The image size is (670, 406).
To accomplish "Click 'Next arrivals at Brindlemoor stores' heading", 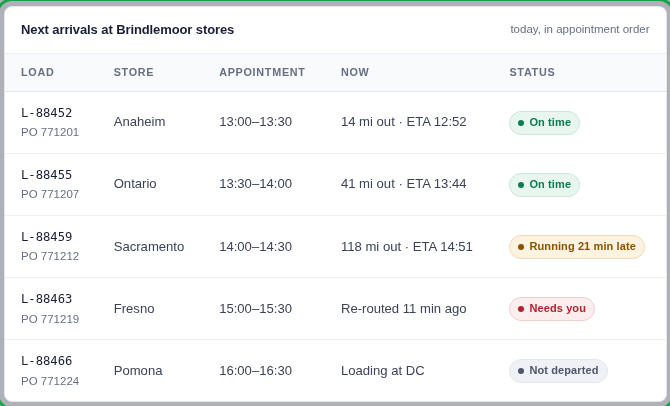I will tap(127, 29).
